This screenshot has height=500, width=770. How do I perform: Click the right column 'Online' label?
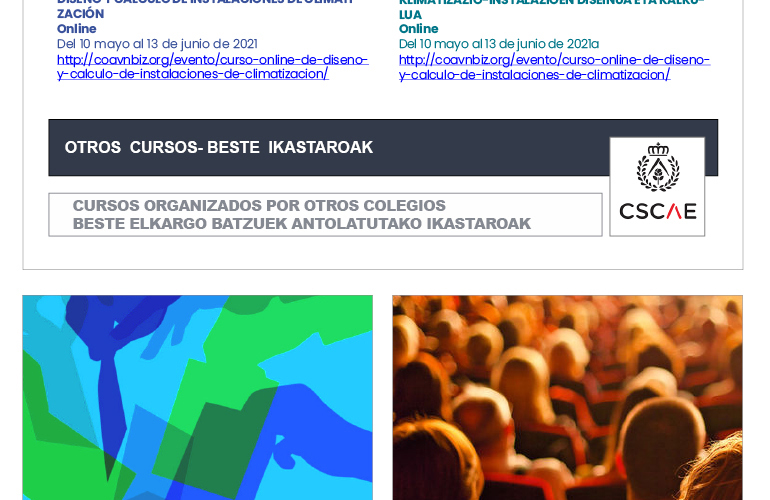418,28
